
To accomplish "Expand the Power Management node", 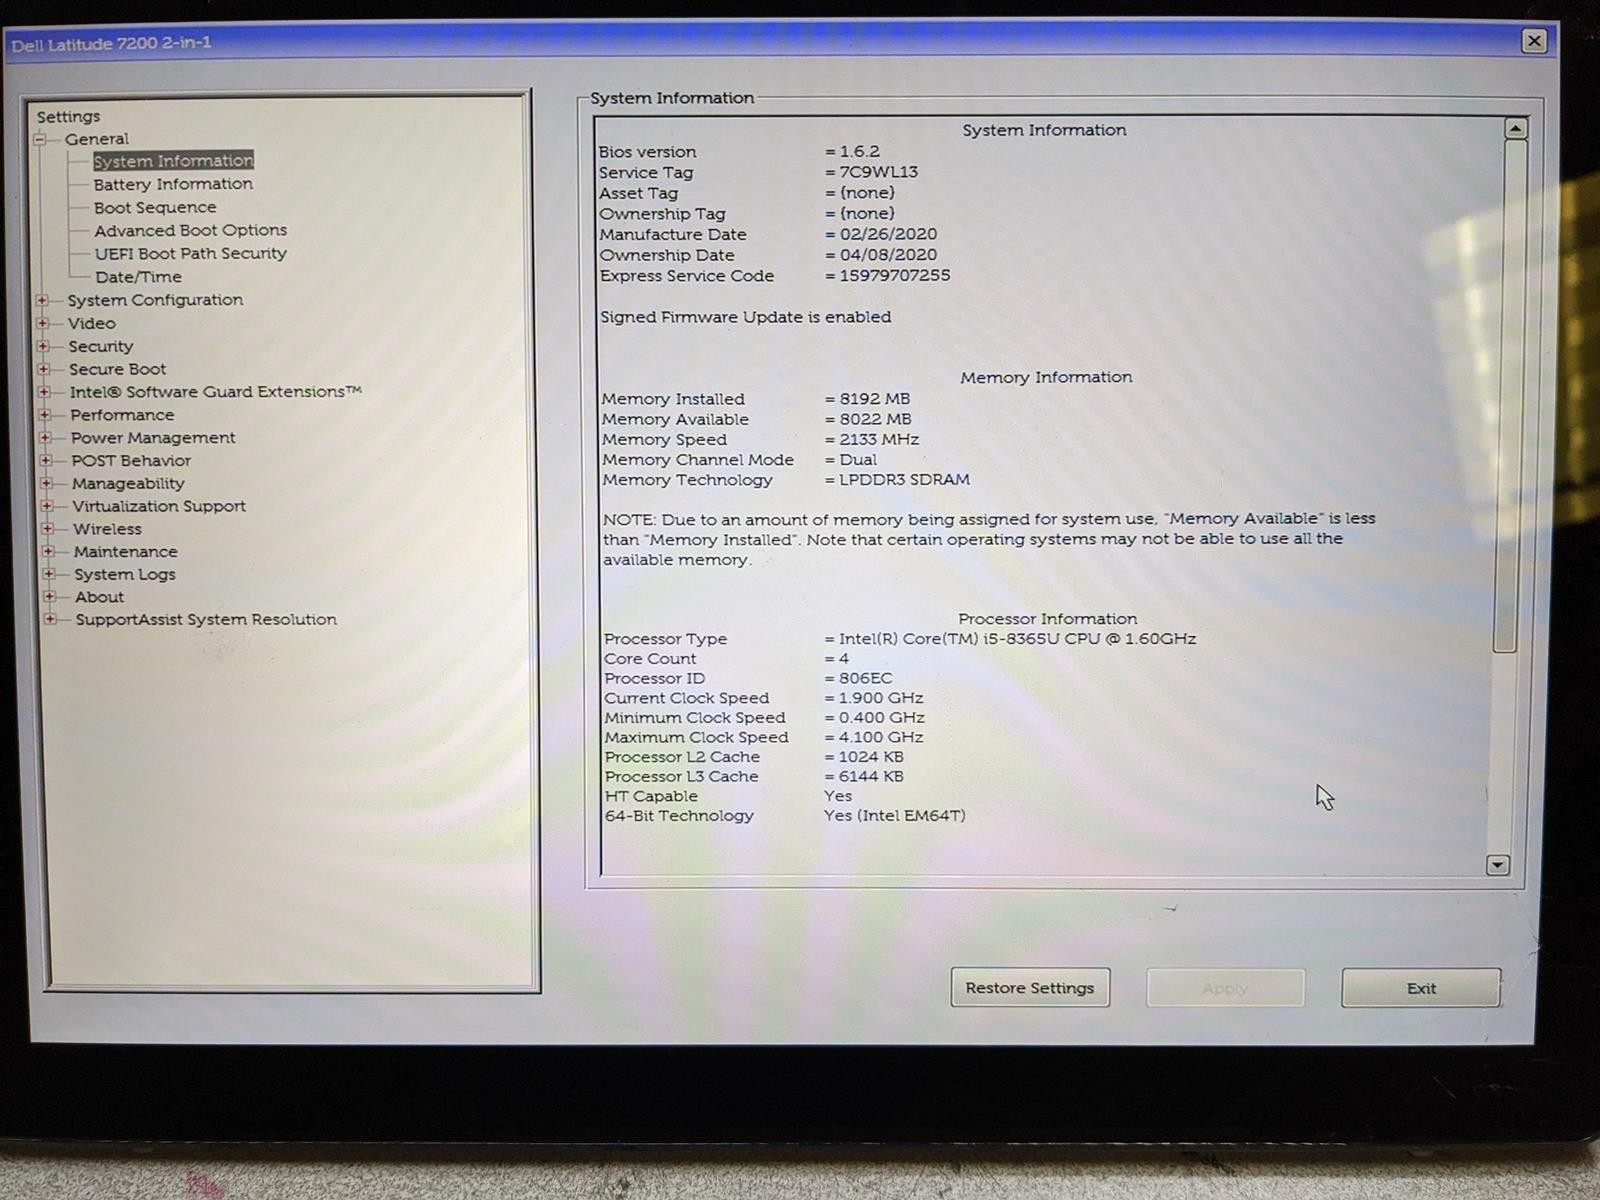I will click(45, 437).
